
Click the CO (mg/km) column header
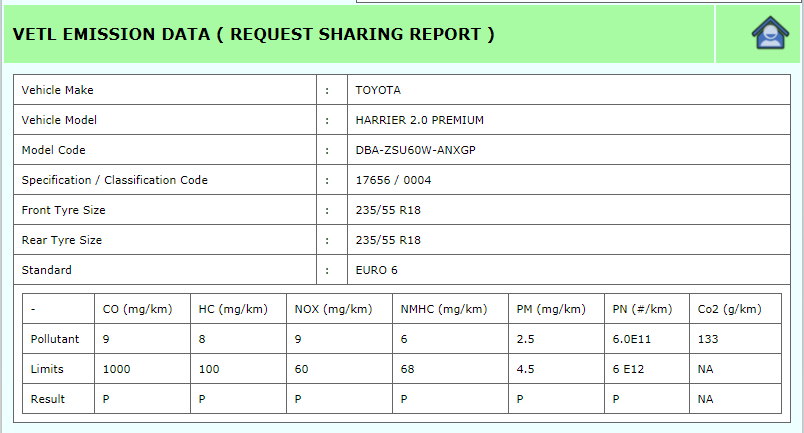point(137,309)
